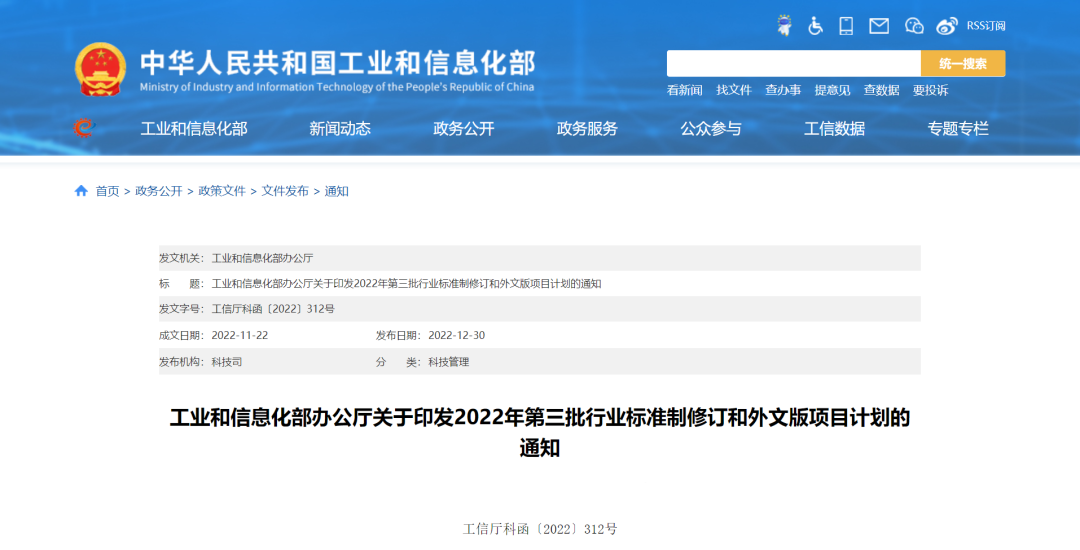Open the robot assistant icon
The height and width of the screenshot is (550, 1080).
[785, 26]
